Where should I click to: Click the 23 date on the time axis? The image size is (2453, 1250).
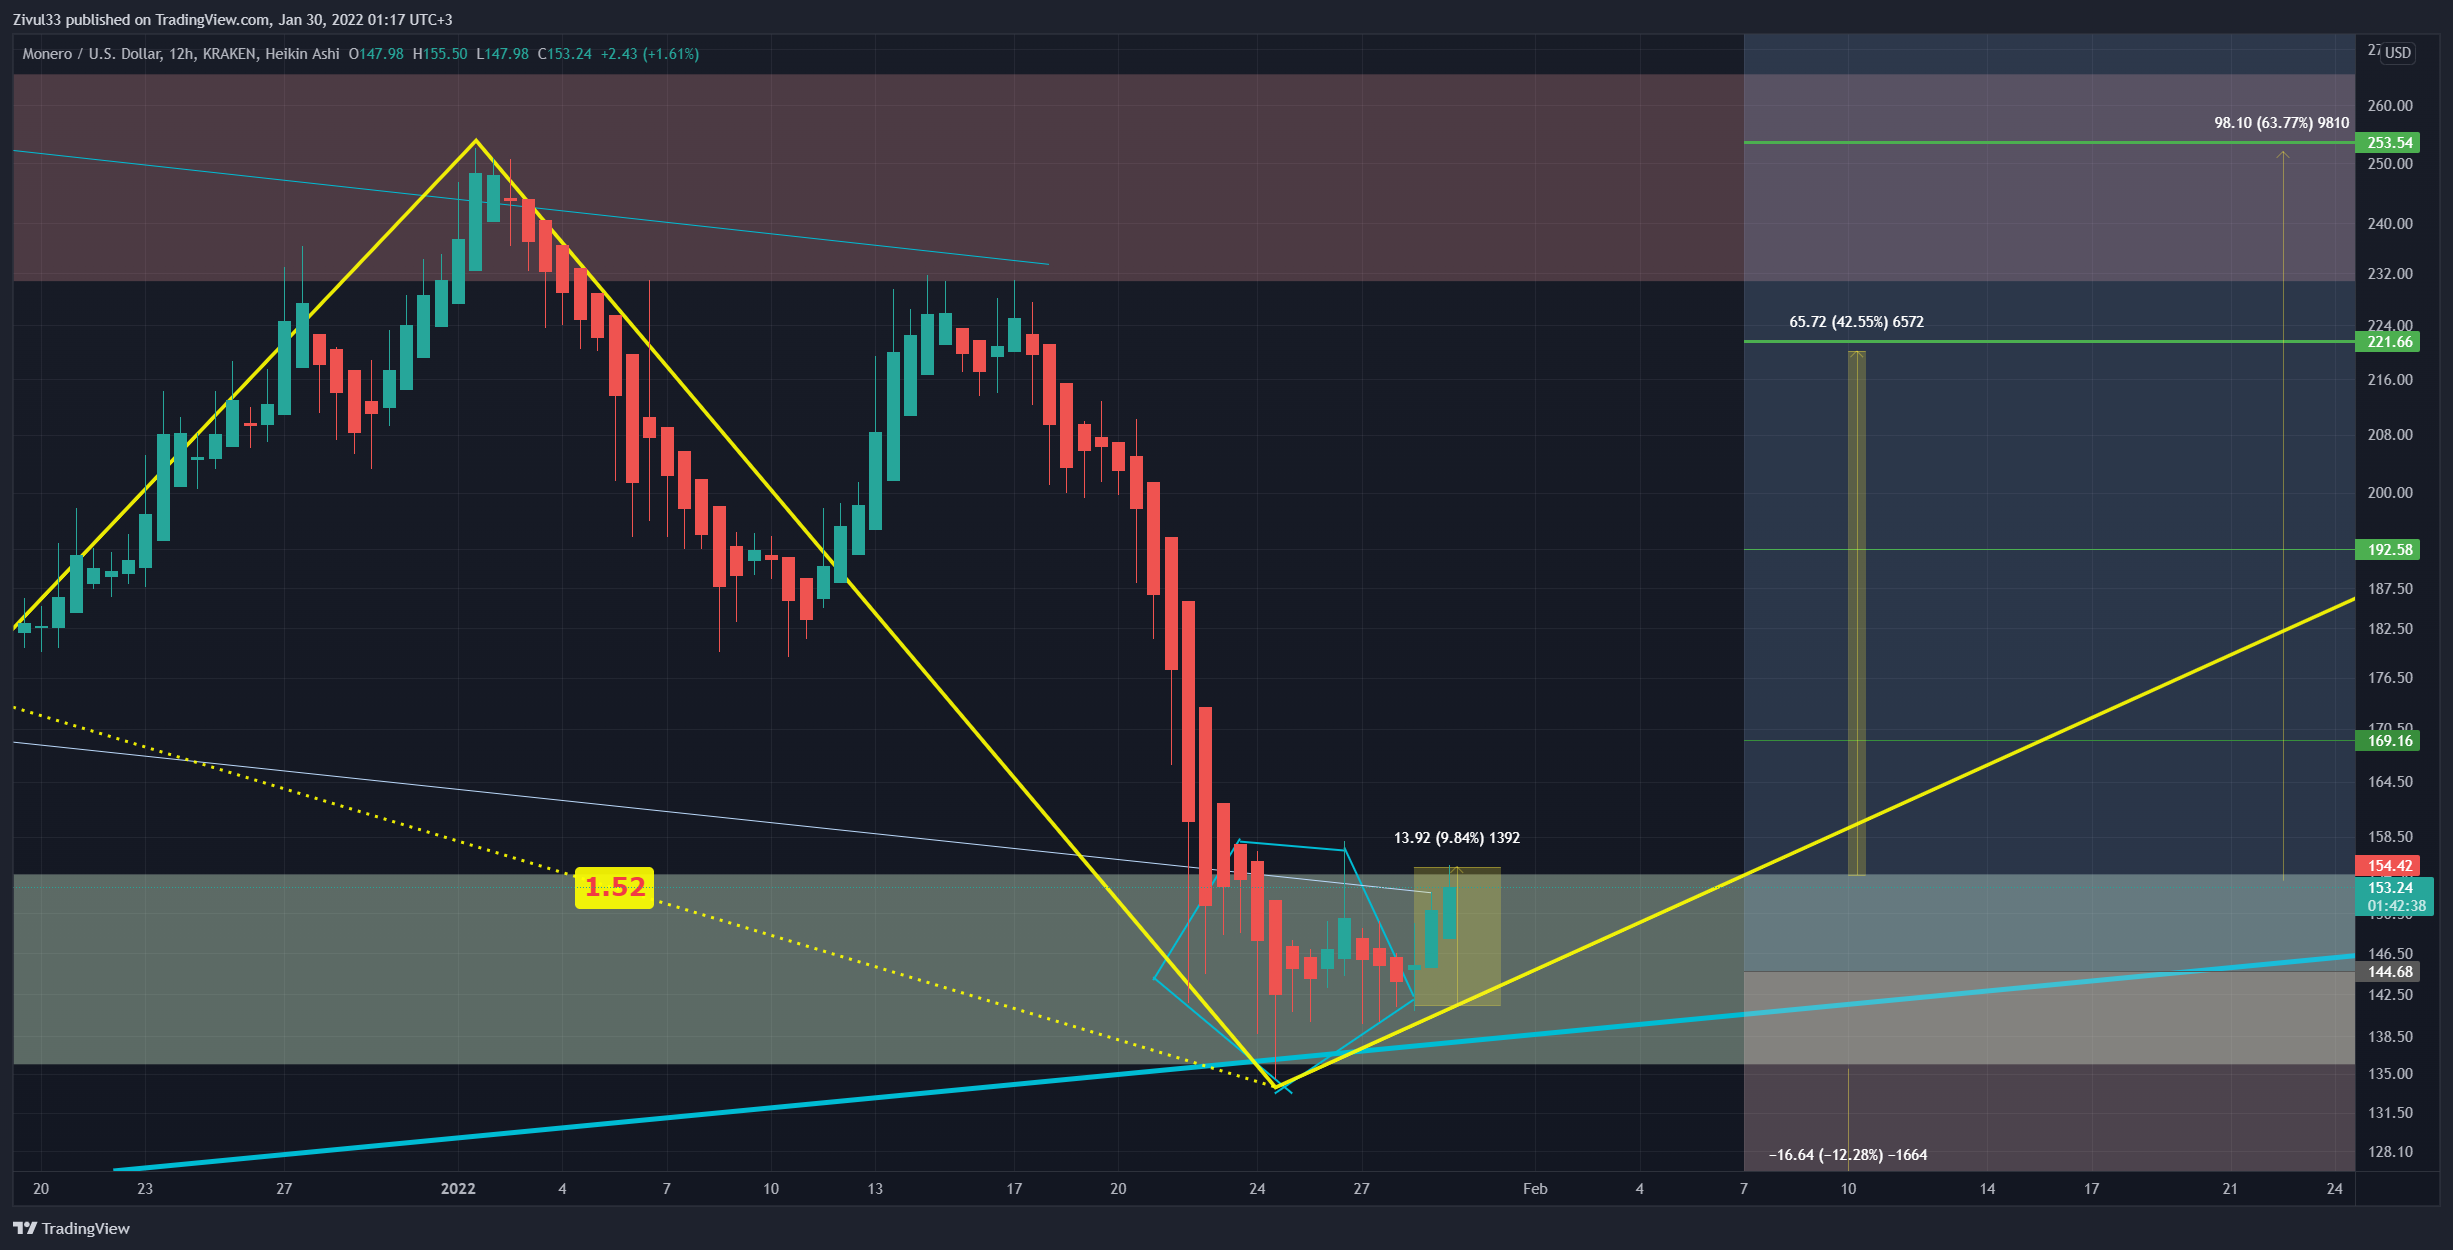tap(145, 1189)
